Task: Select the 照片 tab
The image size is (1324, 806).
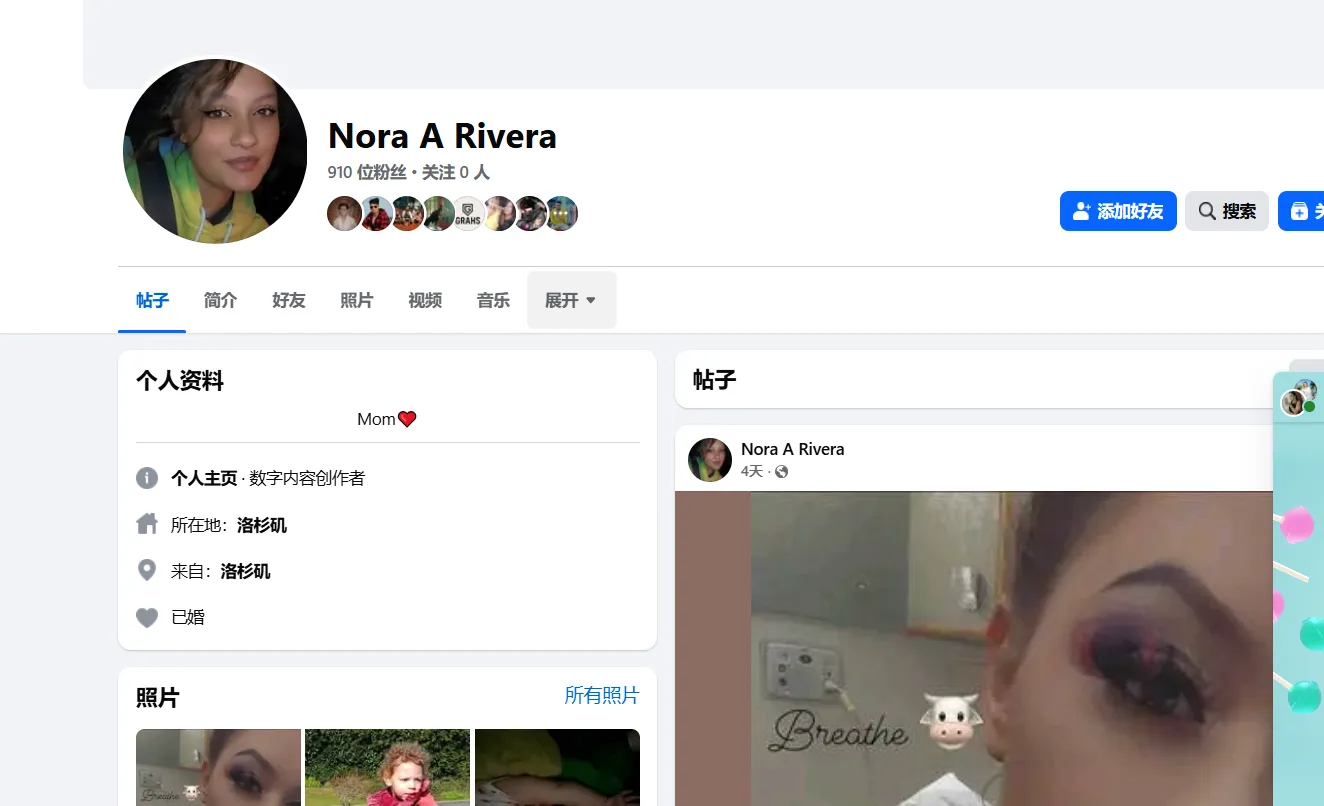Action: click(x=356, y=300)
